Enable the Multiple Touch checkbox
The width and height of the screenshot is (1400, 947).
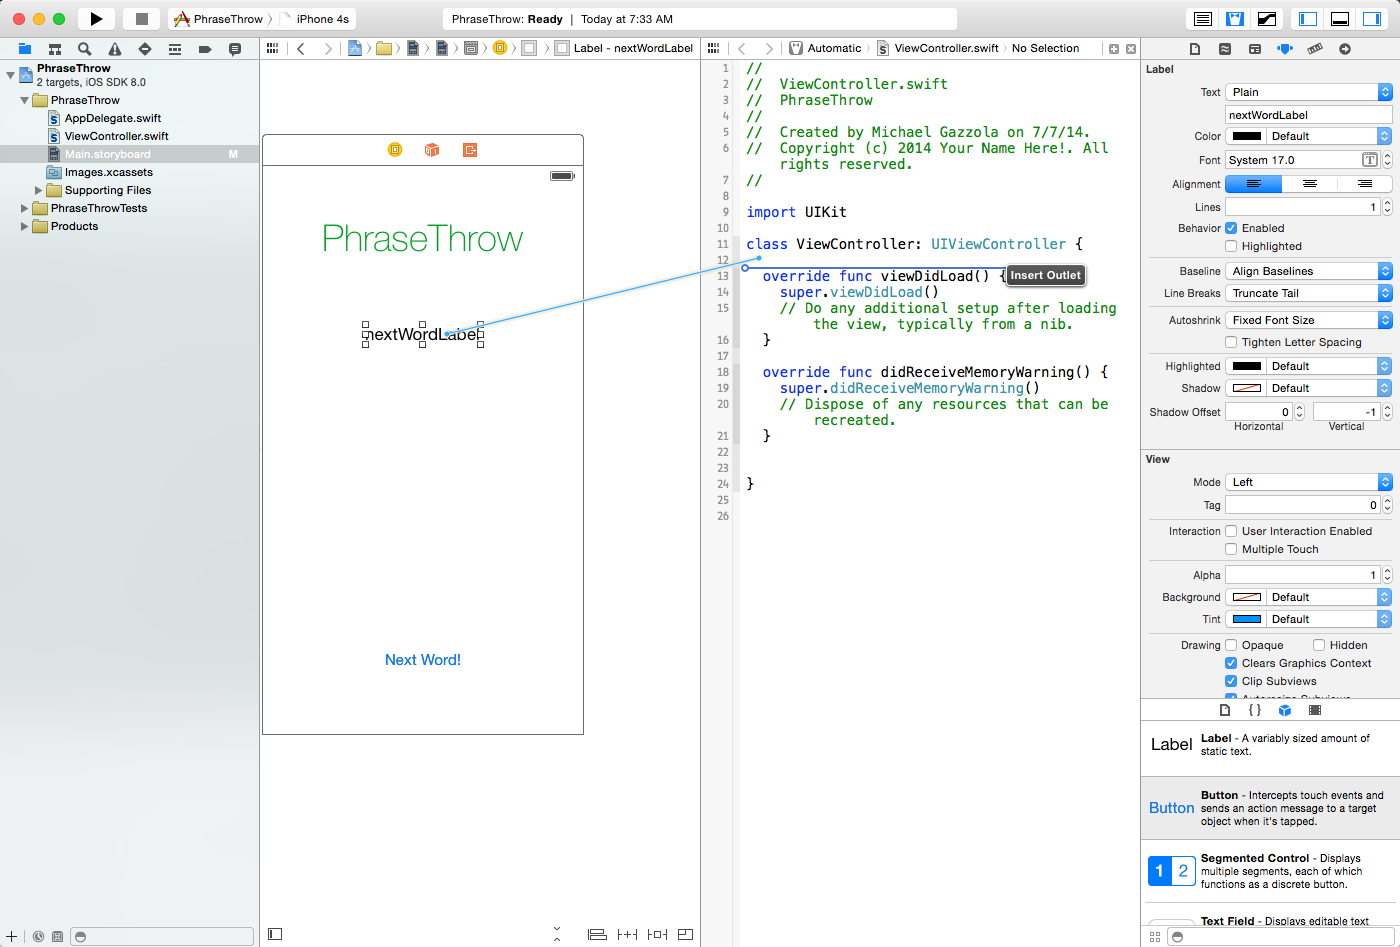[1231, 549]
